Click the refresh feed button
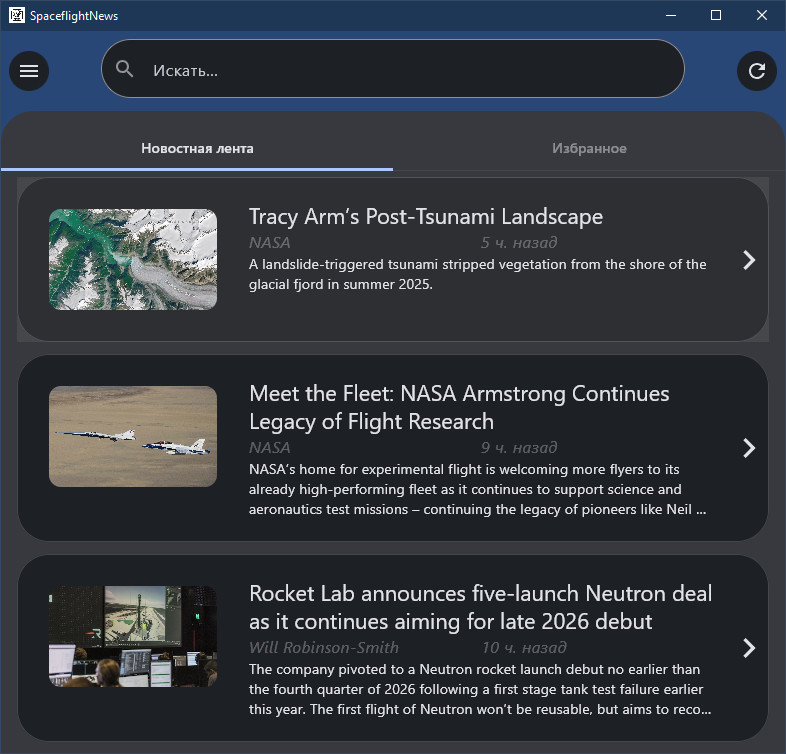This screenshot has width=786, height=754. 757,71
